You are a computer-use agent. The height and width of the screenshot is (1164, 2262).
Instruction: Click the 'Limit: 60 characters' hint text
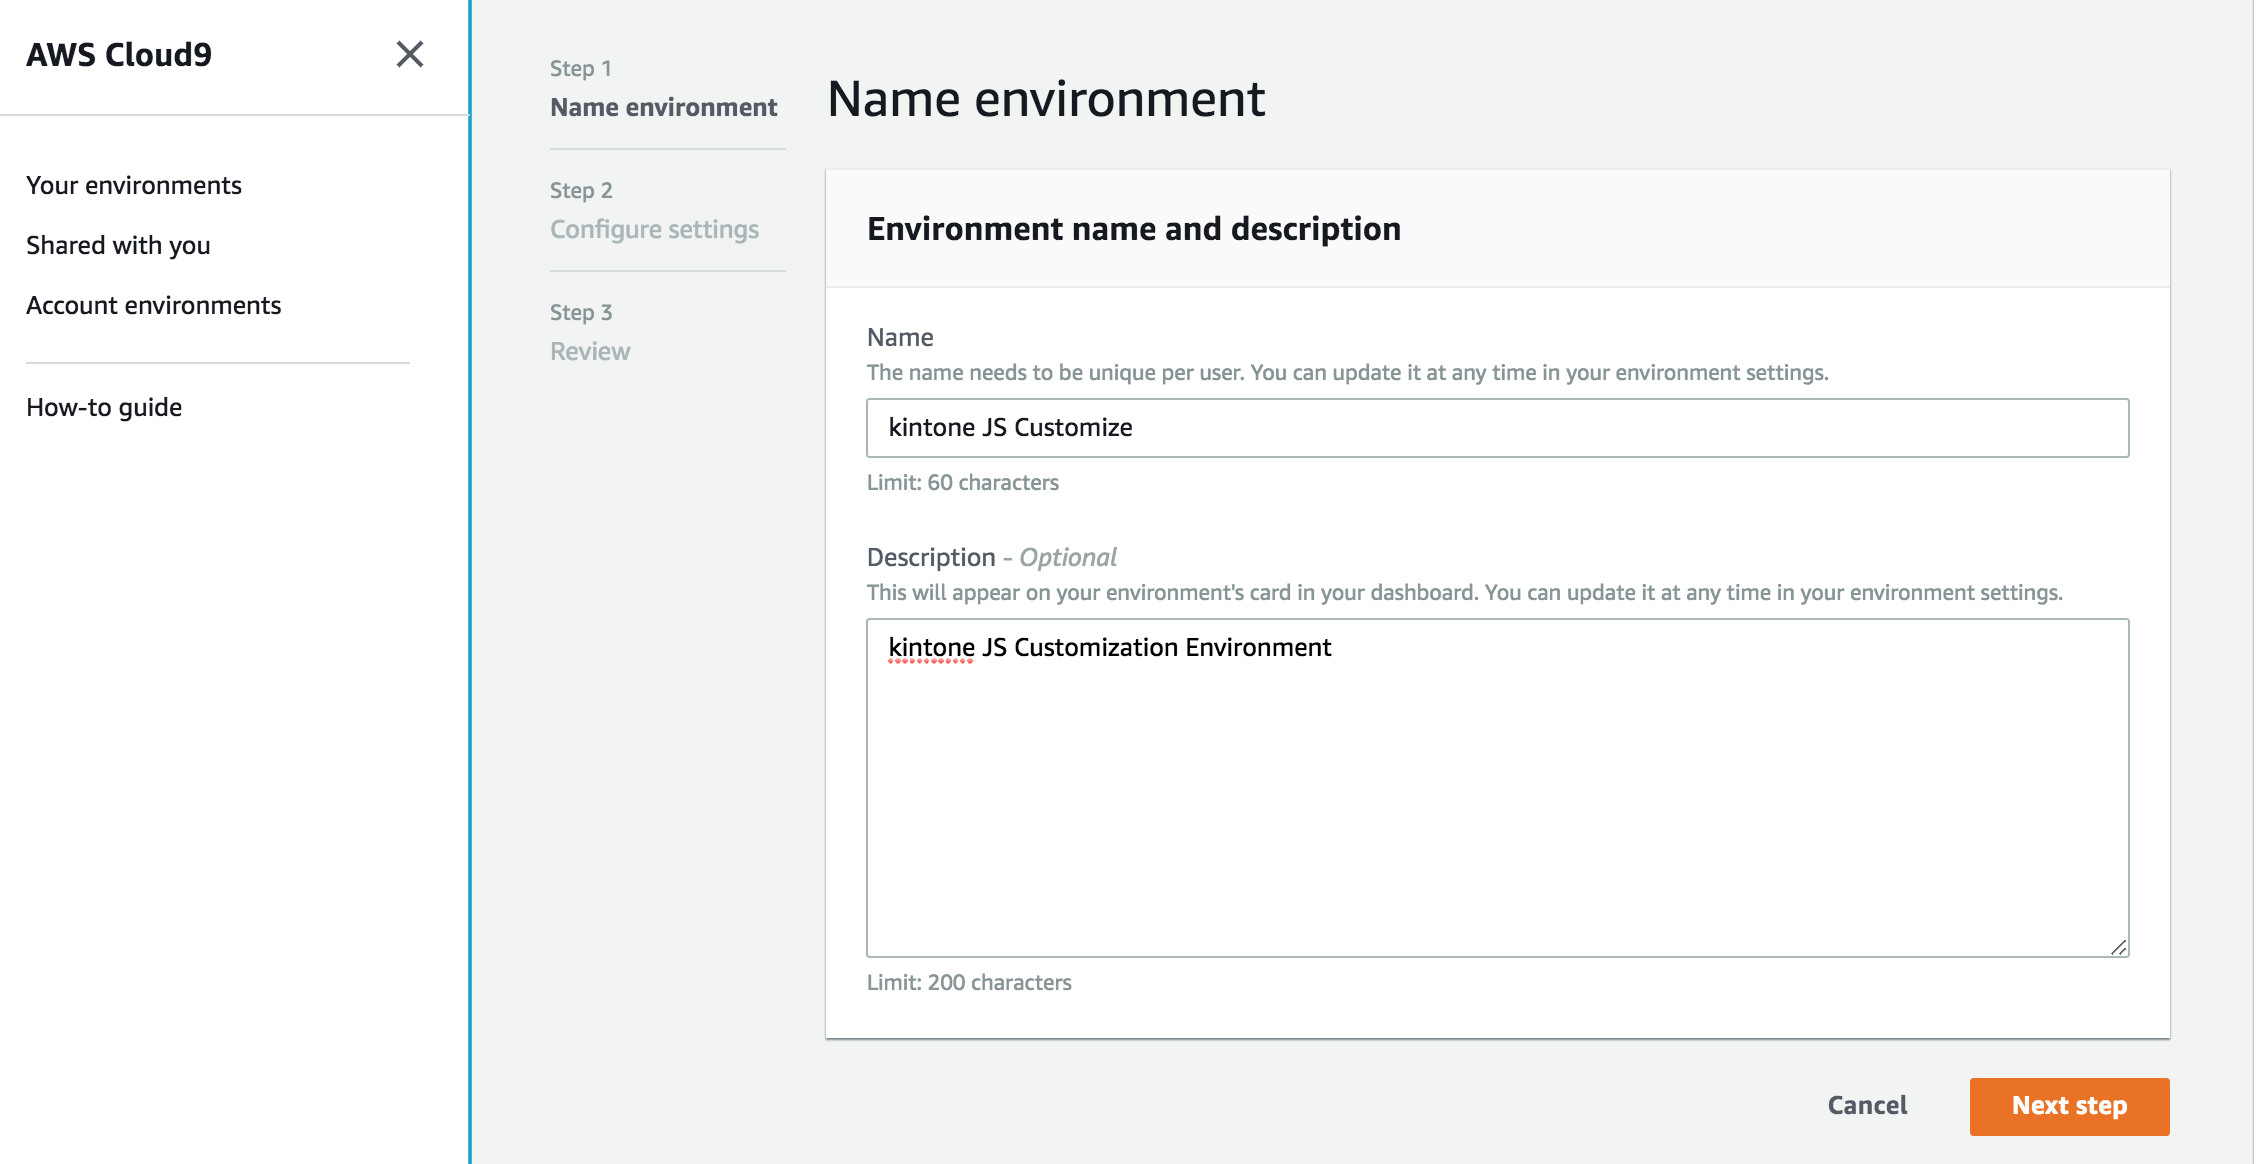tap(963, 482)
